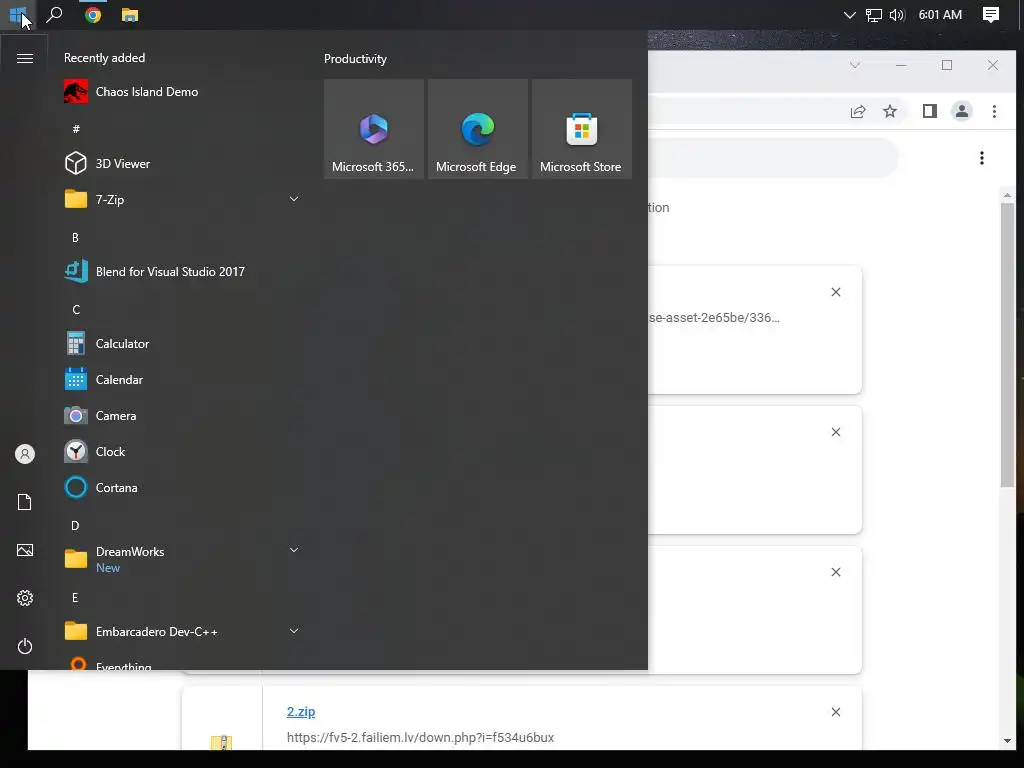Viewport: 1024px width, 768px height.
Task: Launch 3D Viewer app
Action: (x=182, y=163)
